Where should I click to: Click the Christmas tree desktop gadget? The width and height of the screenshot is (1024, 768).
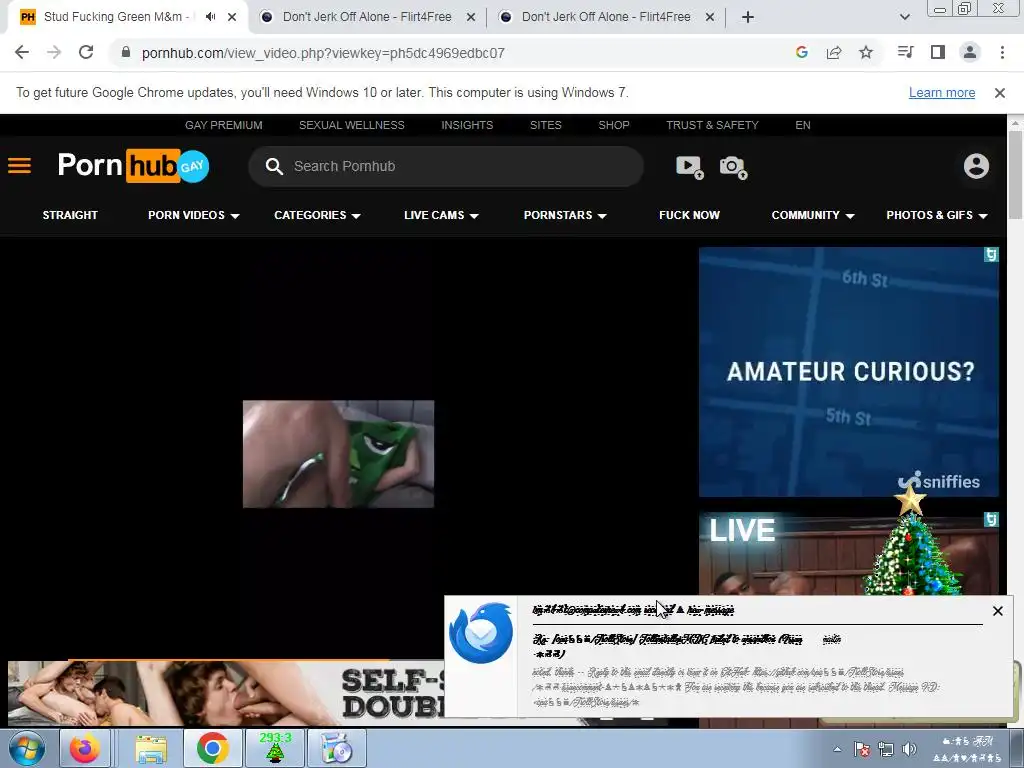pyautogui.click(x=914, y=542)
